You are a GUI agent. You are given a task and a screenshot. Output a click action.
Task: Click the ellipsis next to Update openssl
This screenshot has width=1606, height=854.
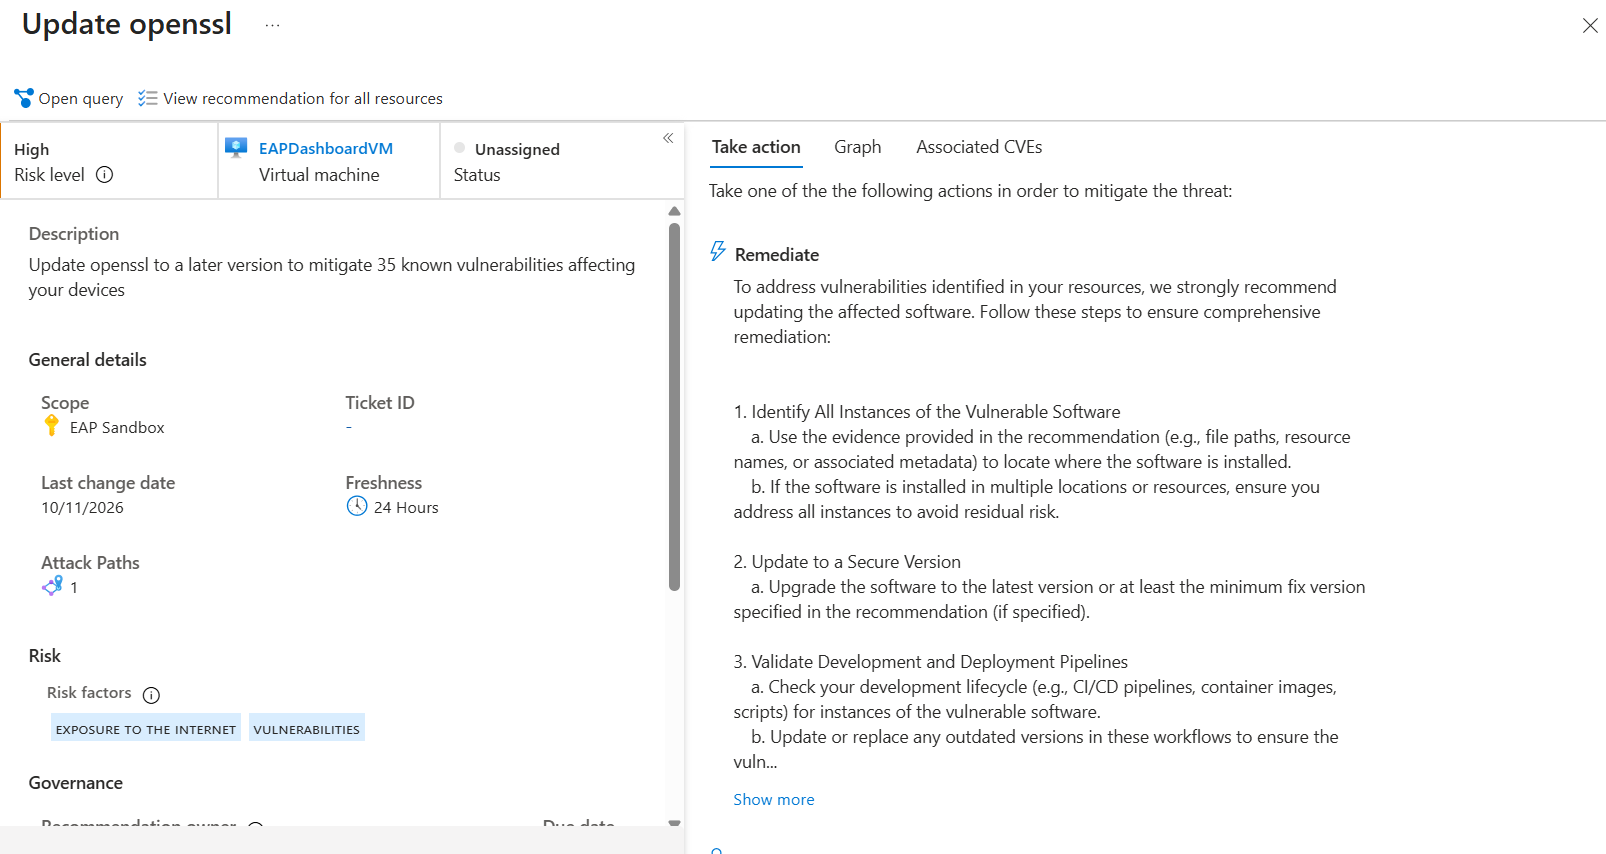pos(272,25)
